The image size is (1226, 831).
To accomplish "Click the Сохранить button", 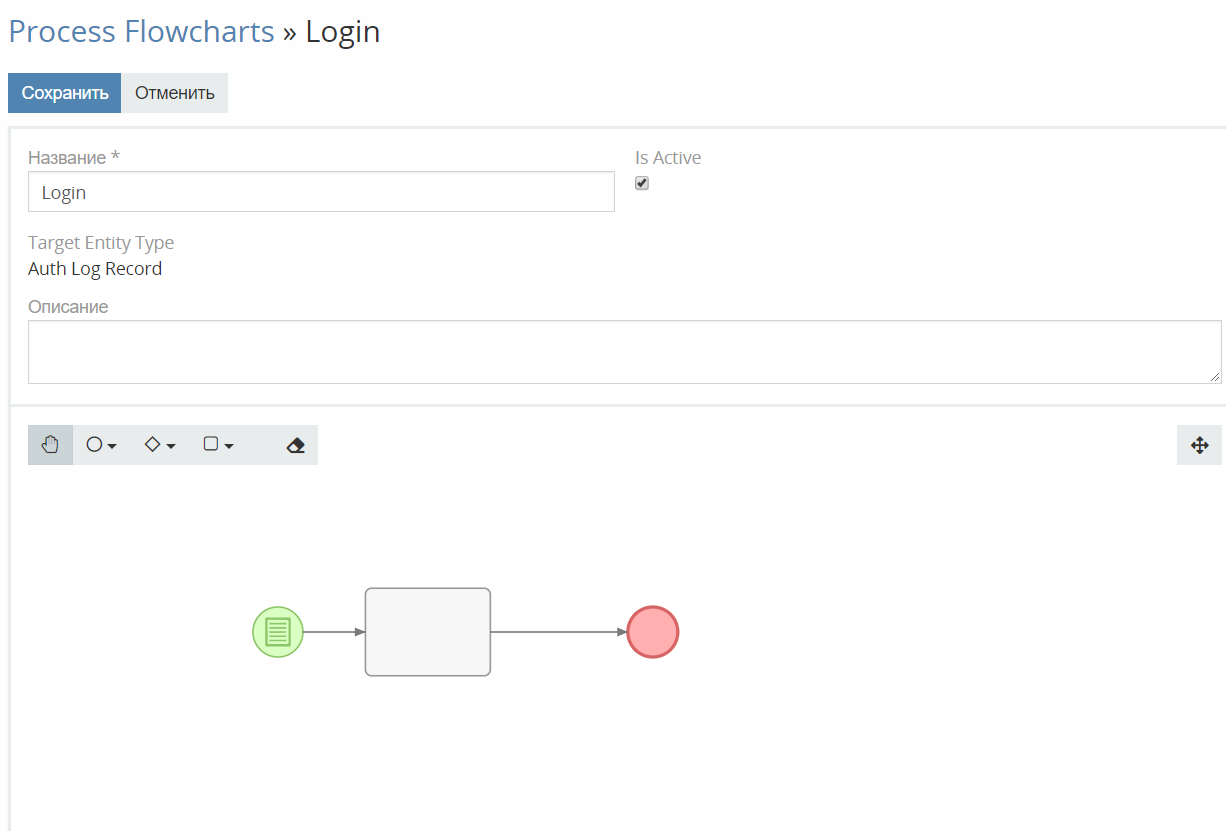I will [64, 93].
